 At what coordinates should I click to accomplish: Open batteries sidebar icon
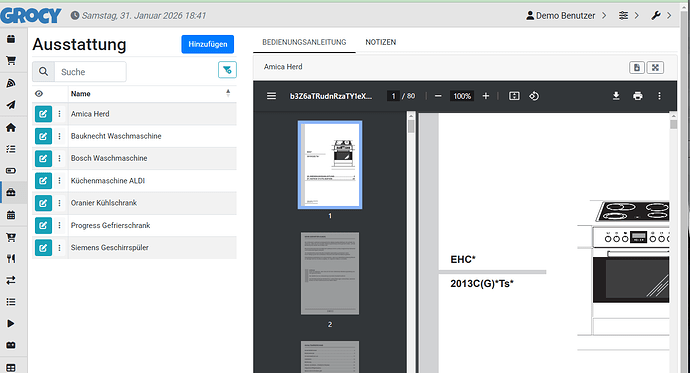point(11,171)
